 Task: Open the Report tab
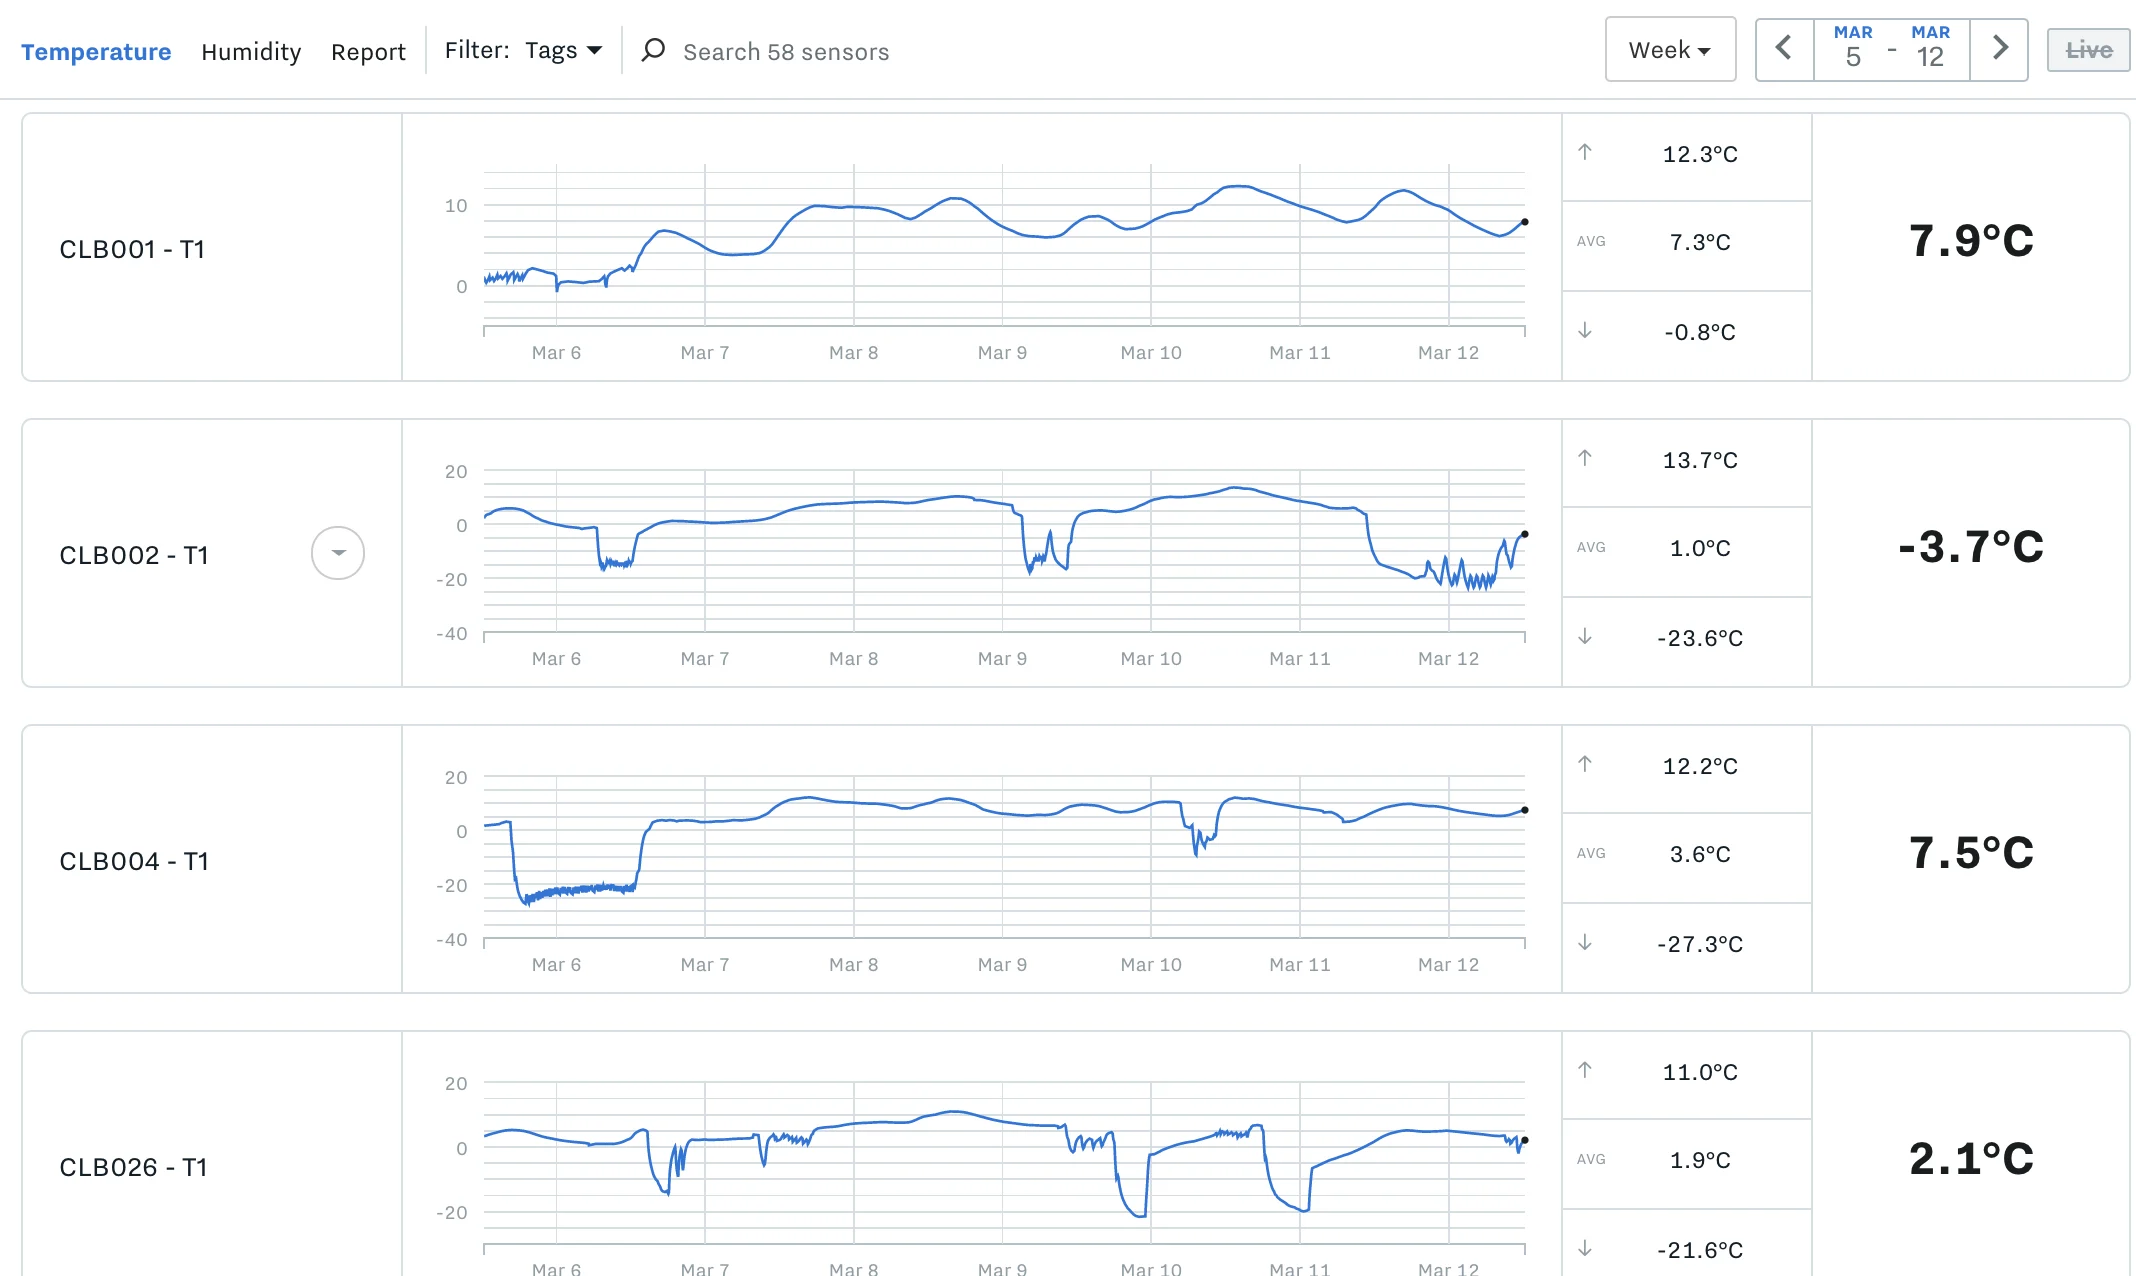tap(368, 52)
